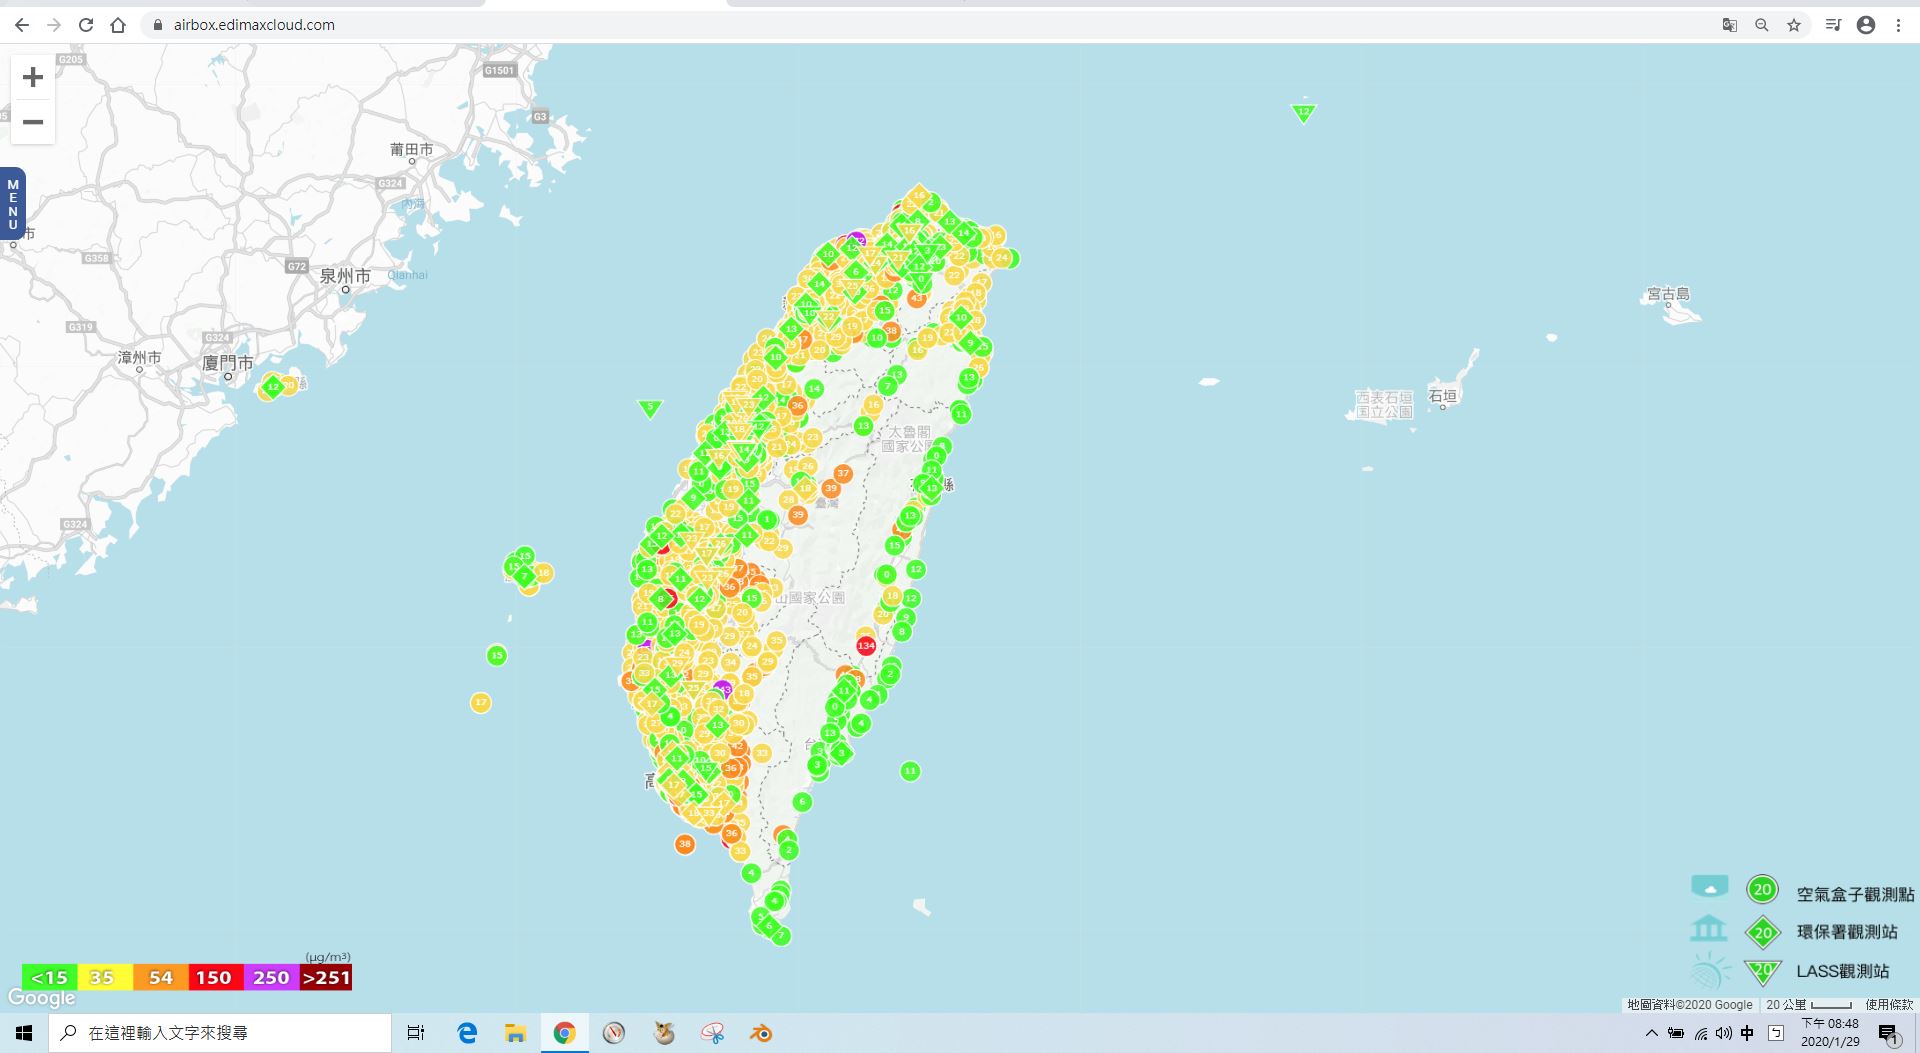Click 宮古島 island label
1920x1053 pixels.
tap(1668, 294)
